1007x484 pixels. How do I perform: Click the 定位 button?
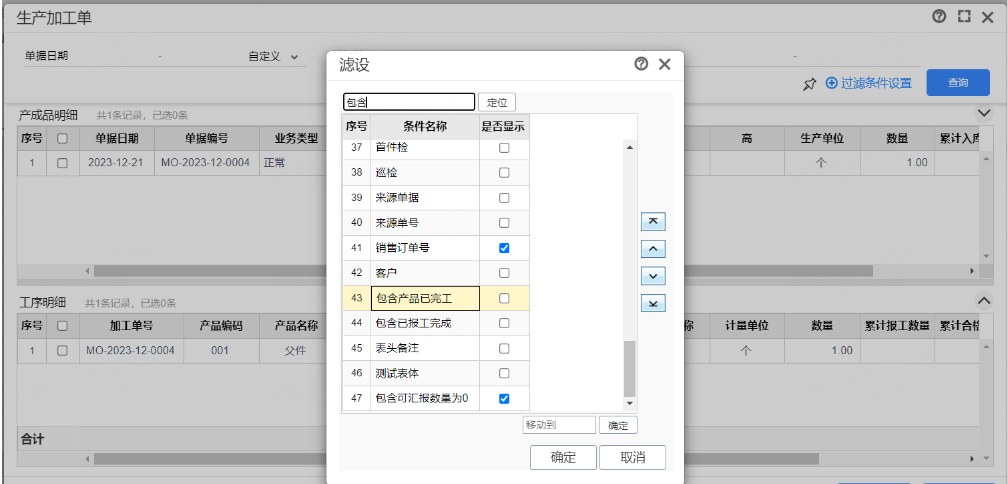497,102
